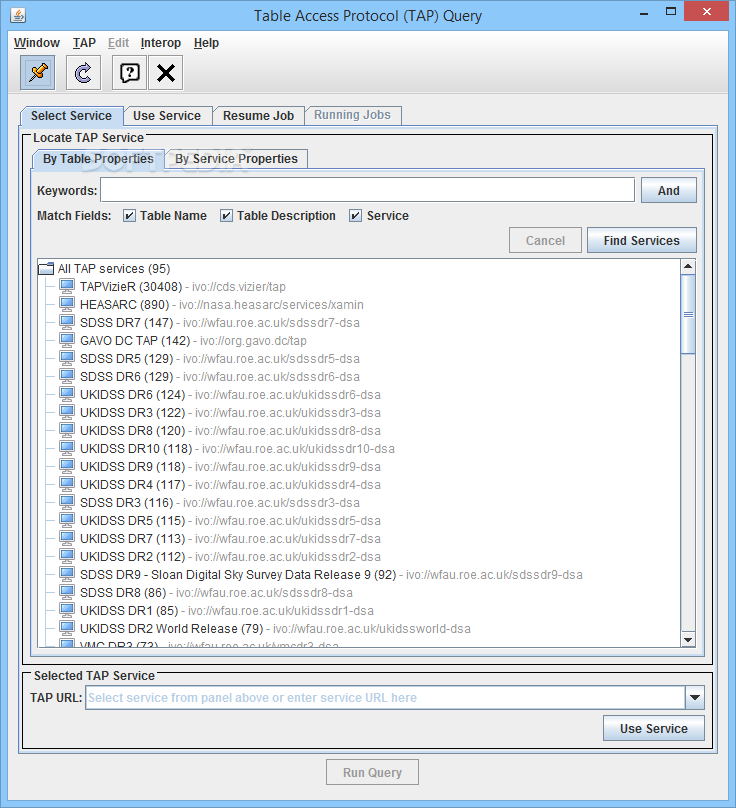Click the UKIDSS DR6 service computer icon
This screenshot has width=736, height=808.
(x=67, y=394)
